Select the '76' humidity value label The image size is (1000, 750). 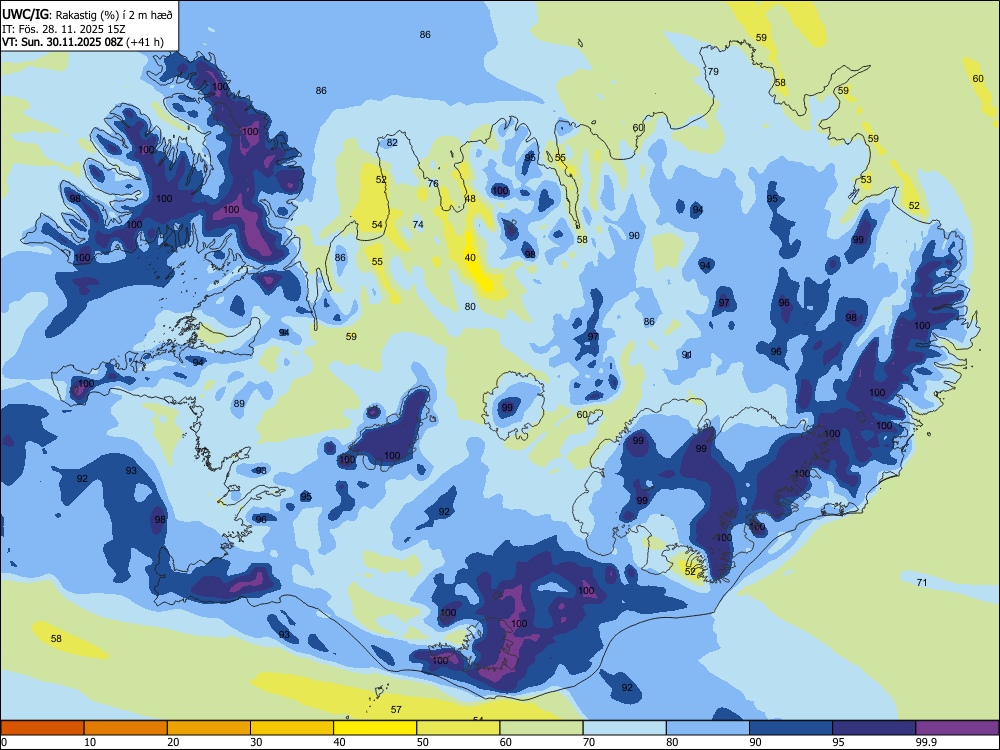pyautogui.click(x=433, y=183)
